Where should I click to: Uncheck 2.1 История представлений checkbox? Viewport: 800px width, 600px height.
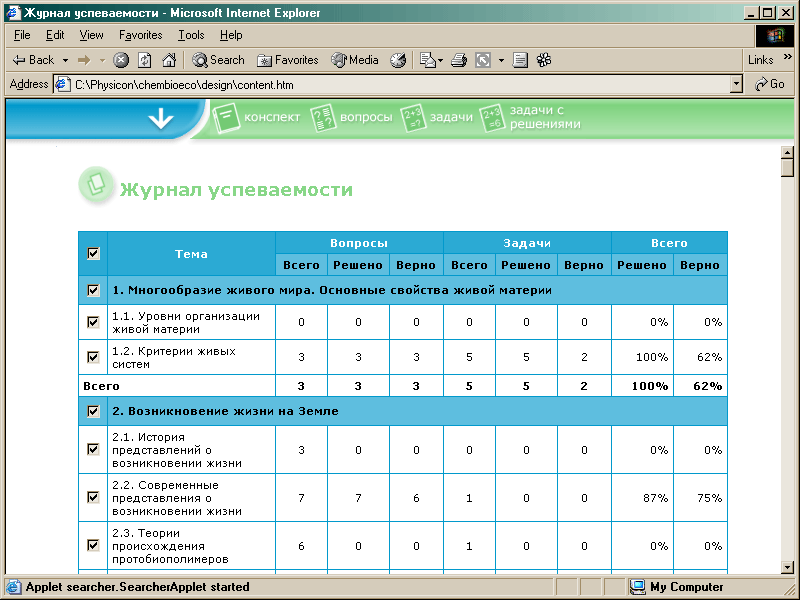pyautogui.click(x=93, y=449)
